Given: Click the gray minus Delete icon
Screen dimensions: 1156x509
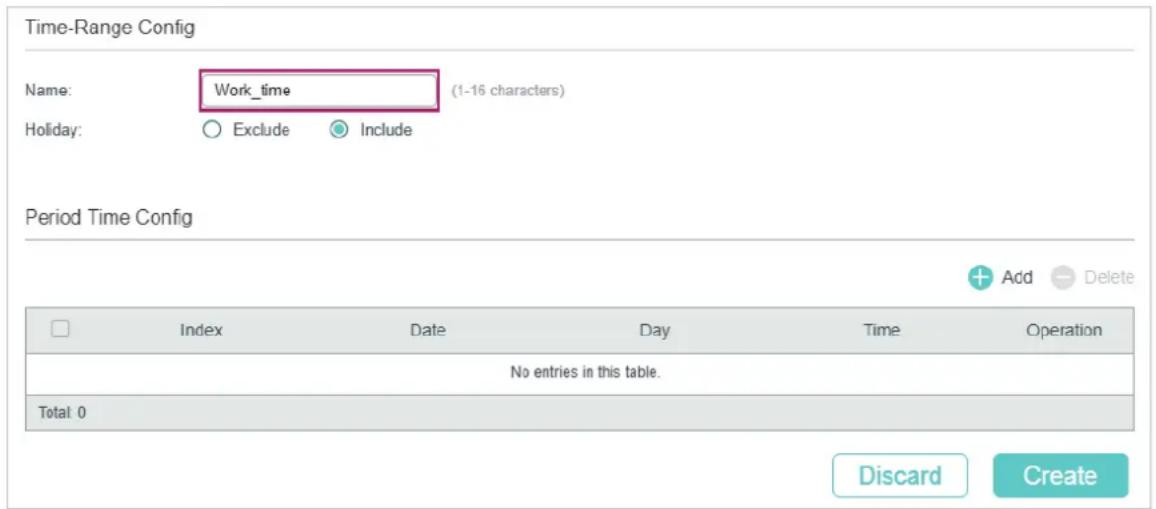Looking at the screenshot, I should click(x=1062, y=278).
